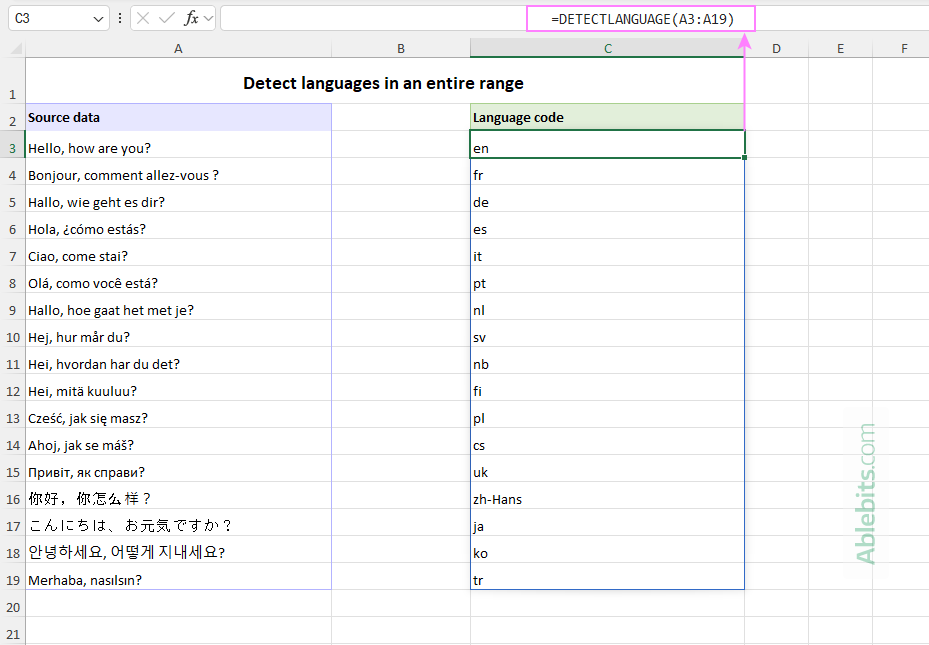The width and height of the screenshot is (929, 645).
Task: Select row 3 header
Action: (x=12, y=145)
